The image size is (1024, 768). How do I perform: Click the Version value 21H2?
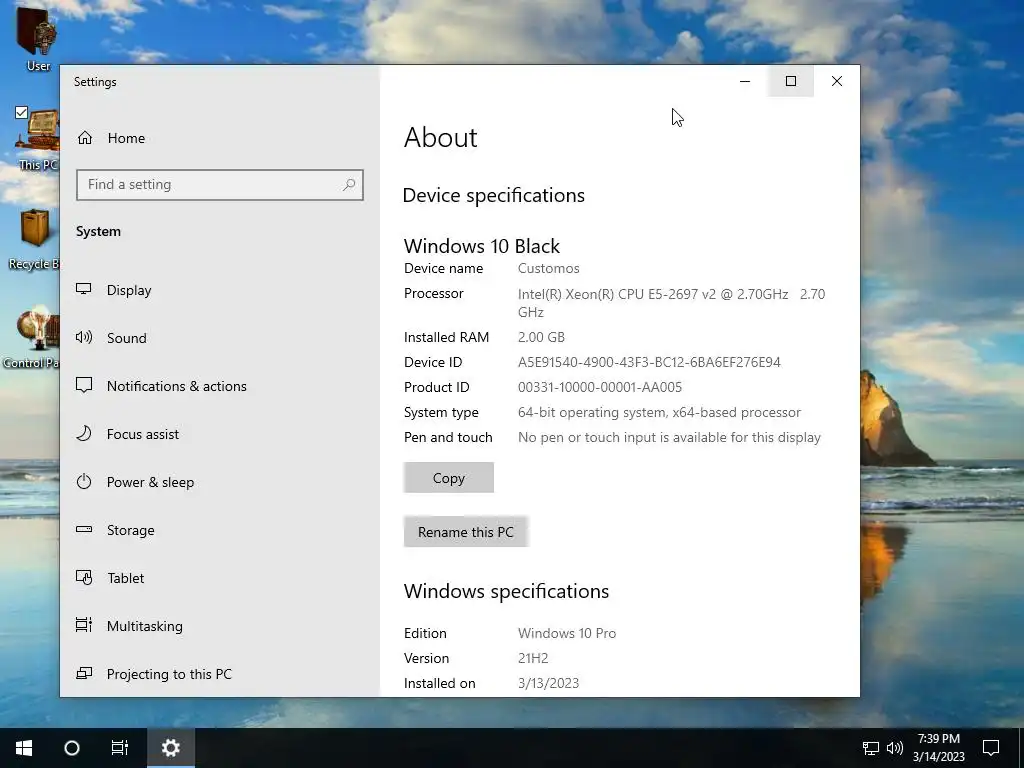point(533,658)
